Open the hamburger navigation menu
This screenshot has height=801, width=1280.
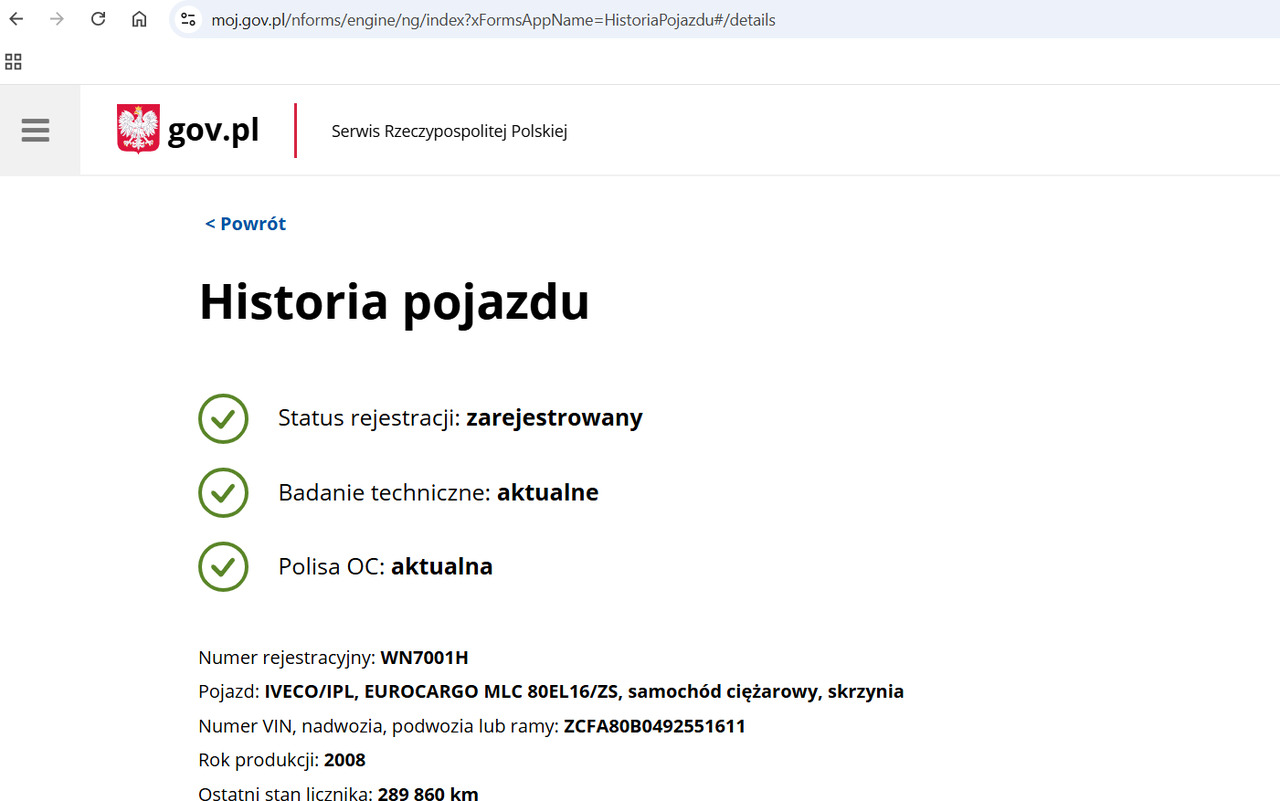click(x=35, y=130)
